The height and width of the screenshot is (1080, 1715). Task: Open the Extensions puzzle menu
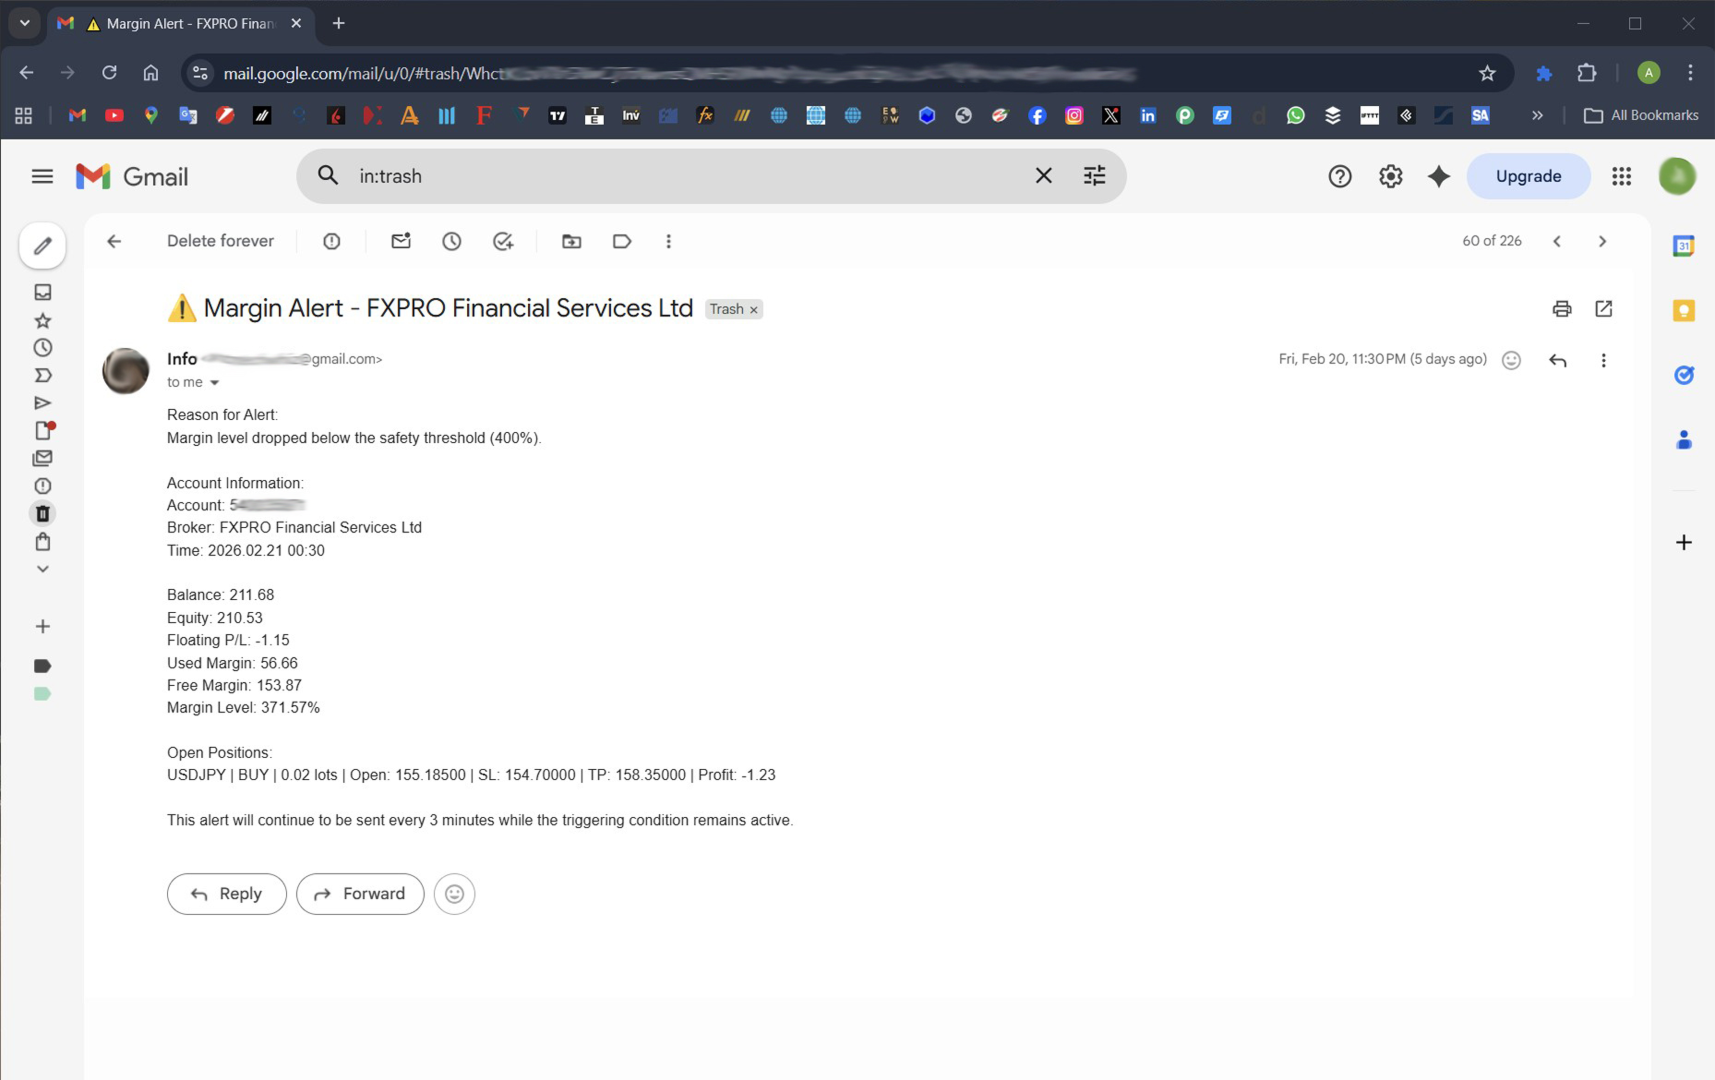click(x=1587, y=73)
